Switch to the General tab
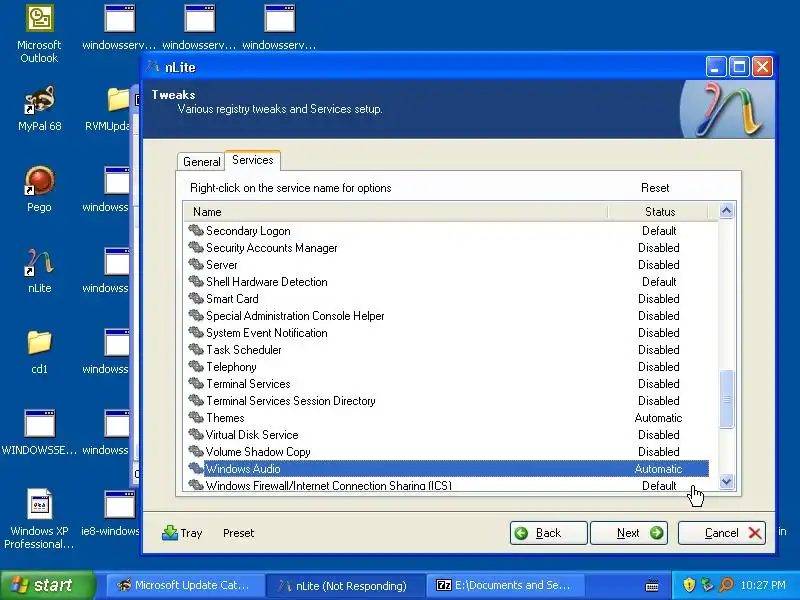This screenshot has height=600, width=800. pos(202,162)
